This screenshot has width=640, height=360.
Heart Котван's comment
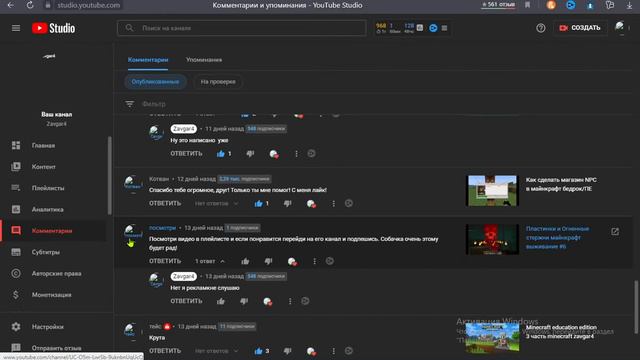[x=311, y=204]
